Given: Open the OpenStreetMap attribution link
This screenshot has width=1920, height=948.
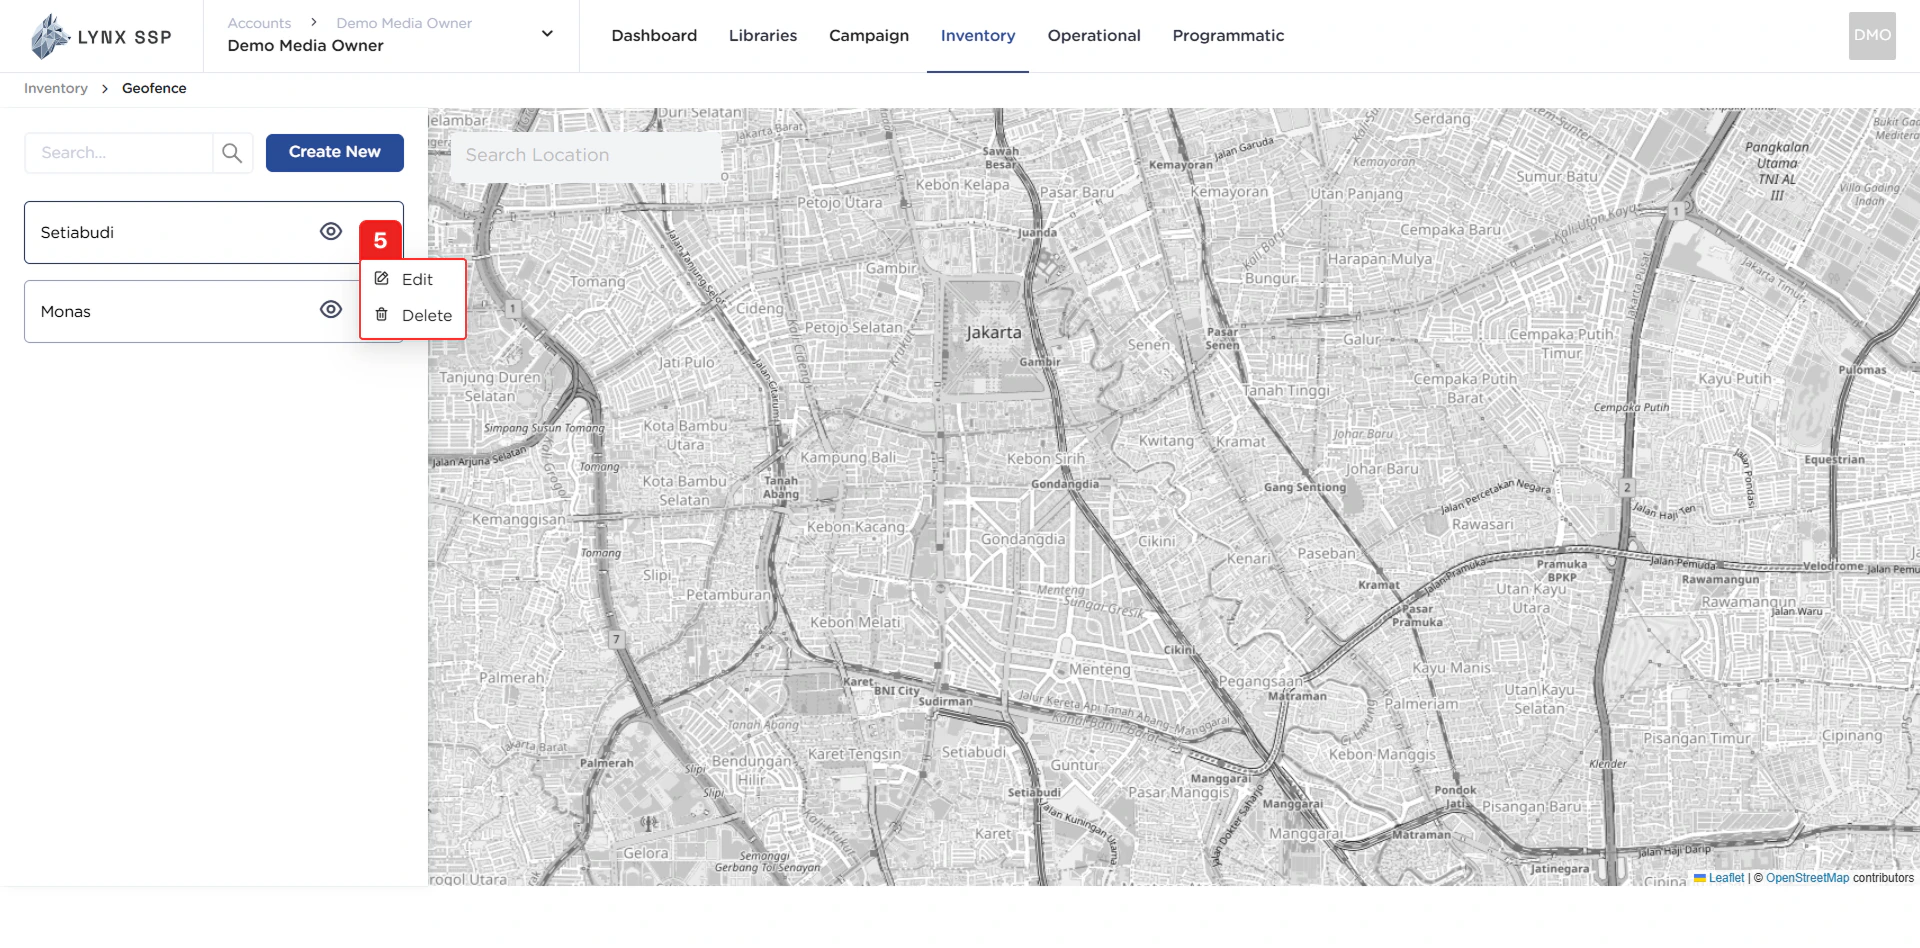Looking at the screenshot, I should pyautogui.click(x=1807, y=878).
